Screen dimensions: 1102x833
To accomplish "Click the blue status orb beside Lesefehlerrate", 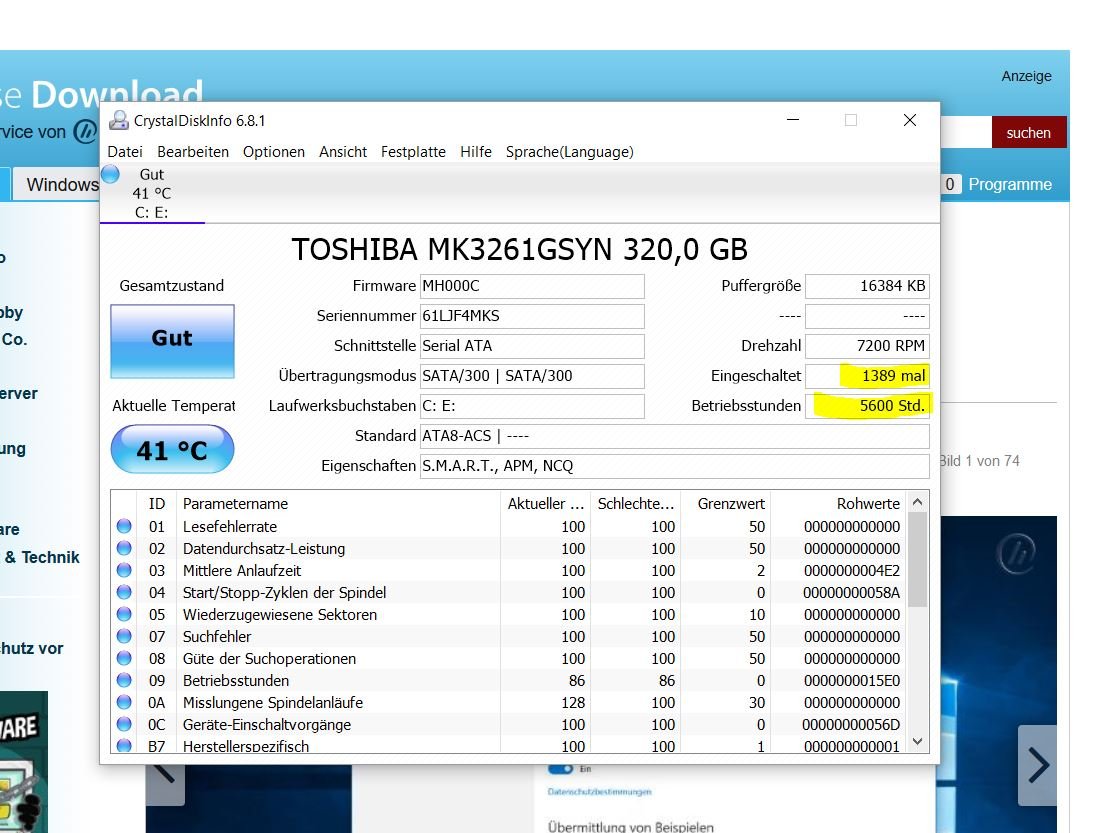I will 124,526.
